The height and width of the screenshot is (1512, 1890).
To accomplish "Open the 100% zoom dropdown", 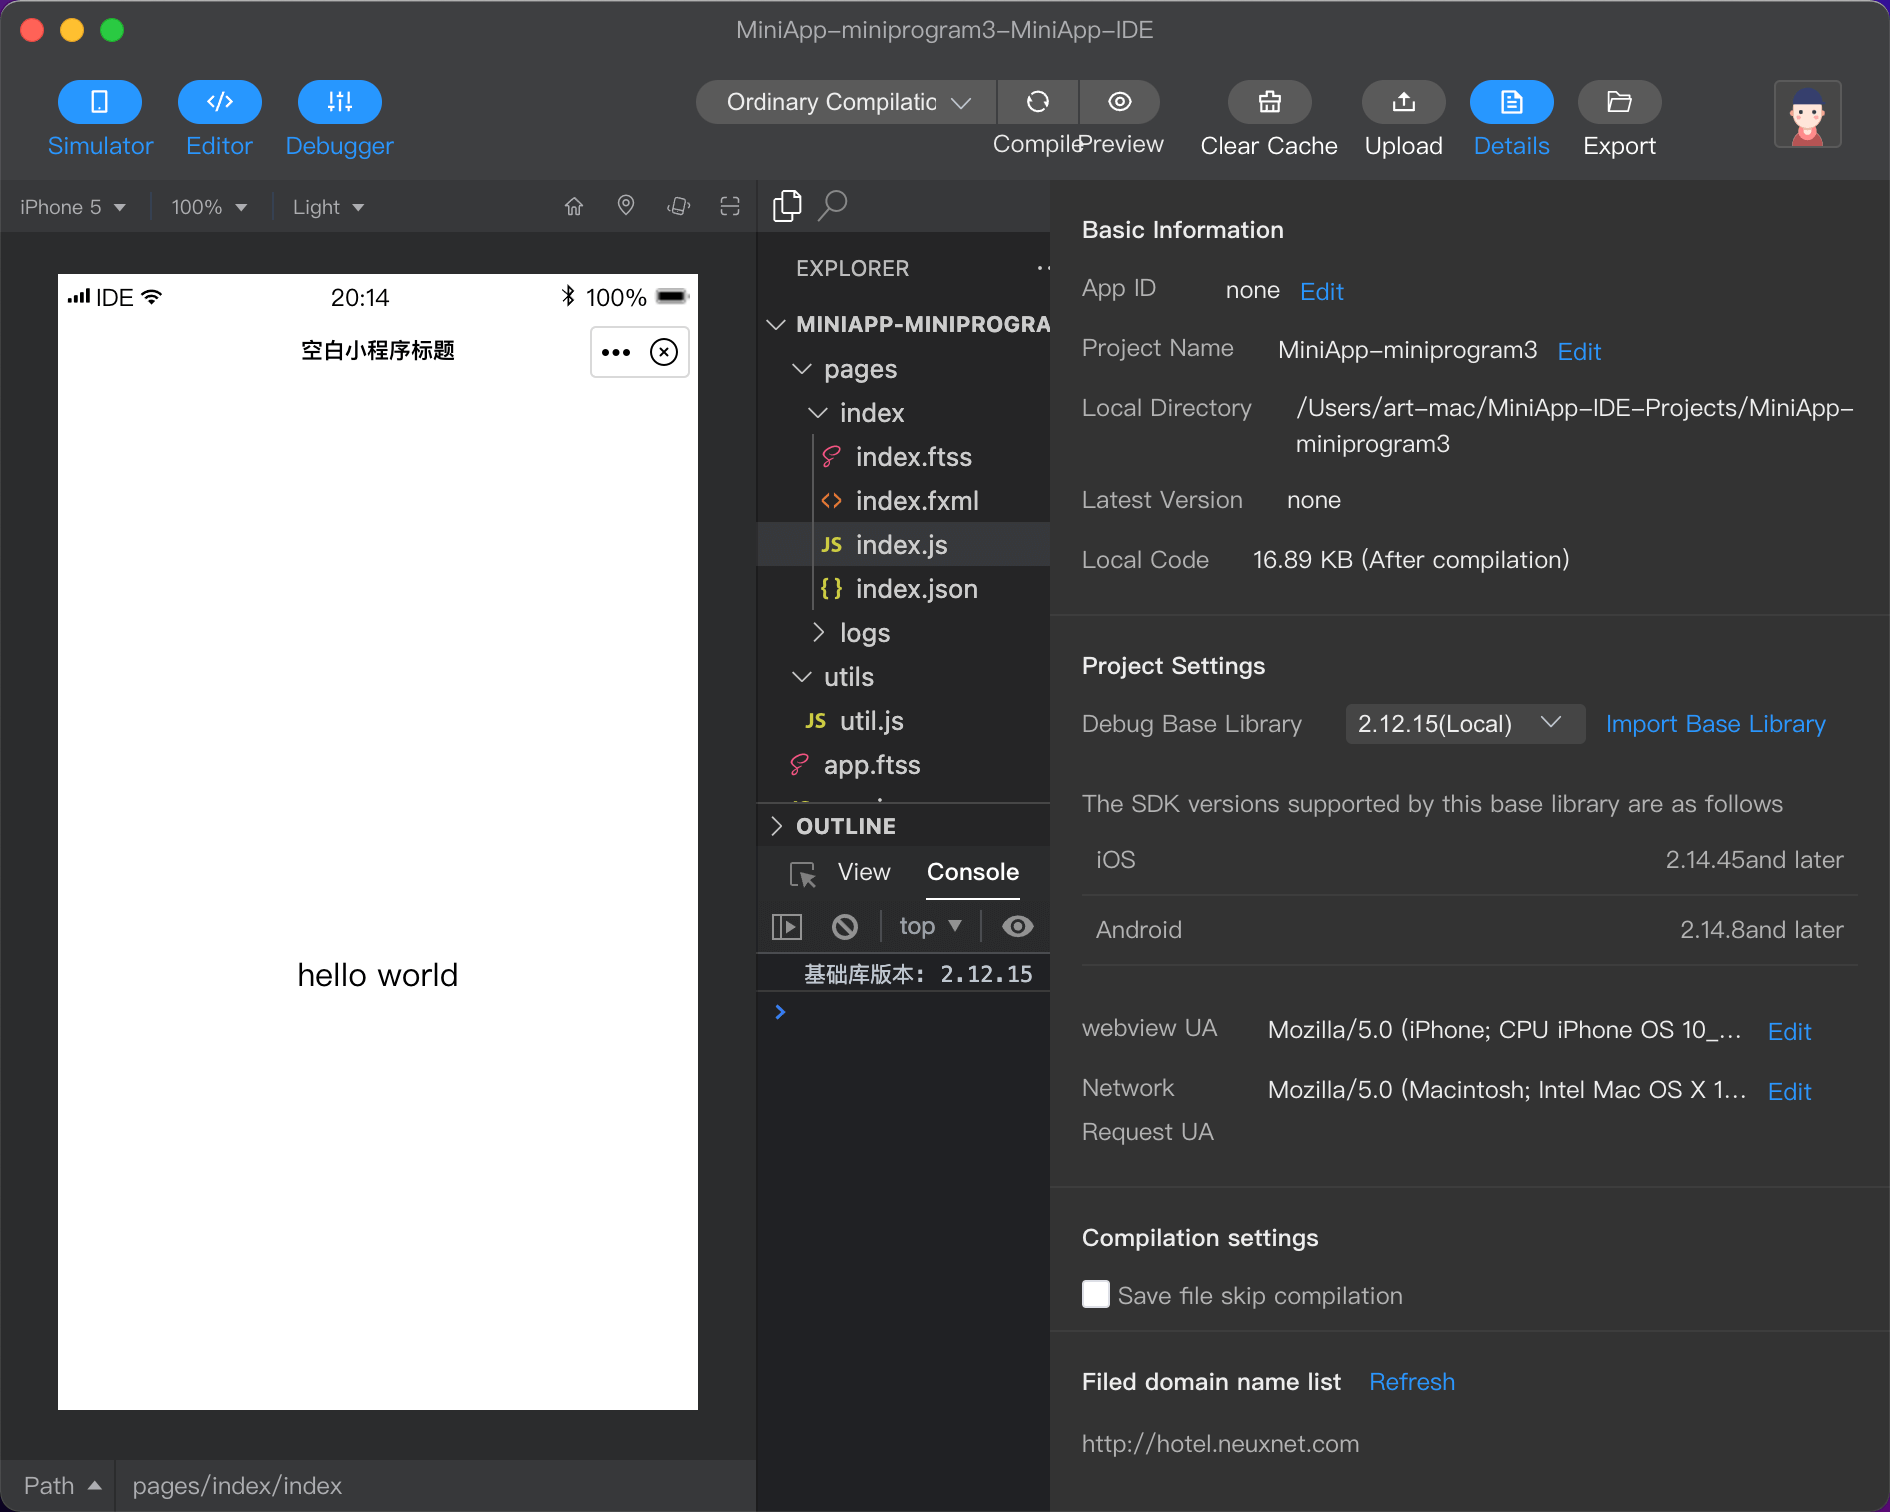I will [209, 207].
